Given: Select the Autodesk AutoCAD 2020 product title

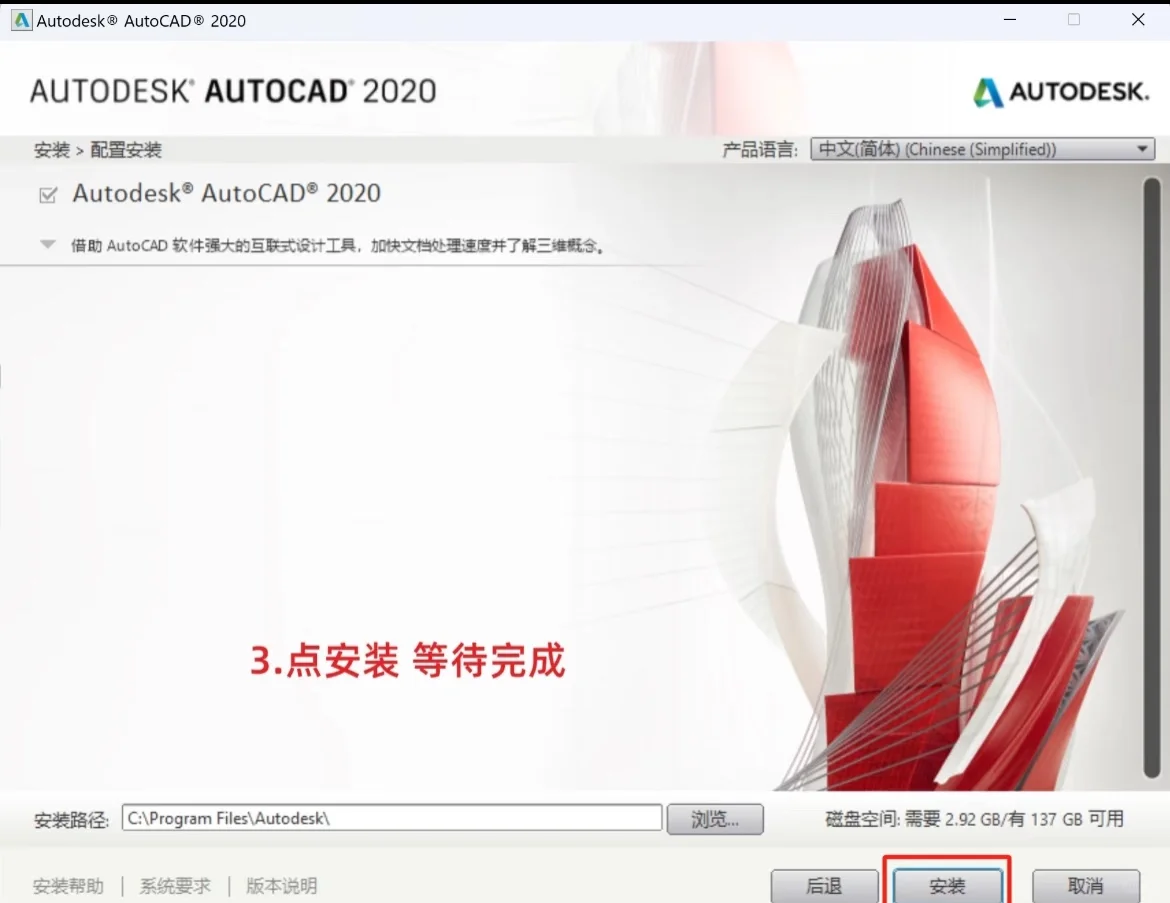Looking at the screenshot, I should tap(224, 193).
